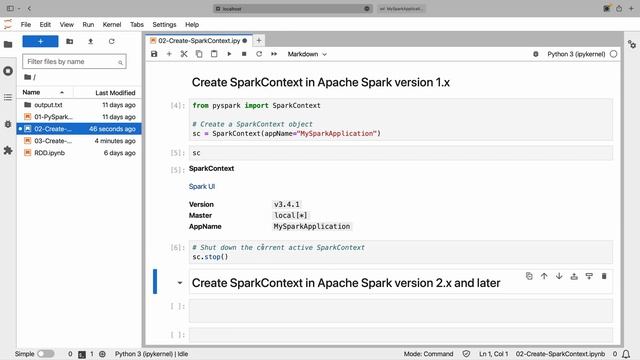The height and width of the screenshot is (360, 640).
Task: Open table of contents sidebar
Action: click(x=8, y=97)
